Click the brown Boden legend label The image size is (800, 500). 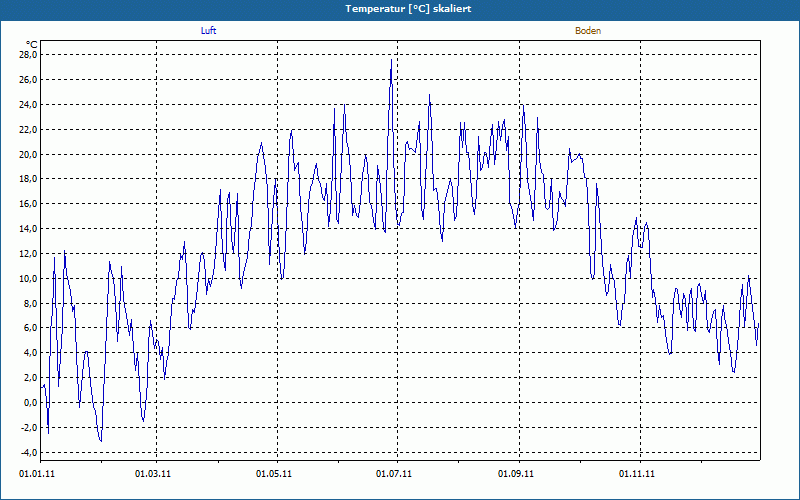click(x=588, y=31)
